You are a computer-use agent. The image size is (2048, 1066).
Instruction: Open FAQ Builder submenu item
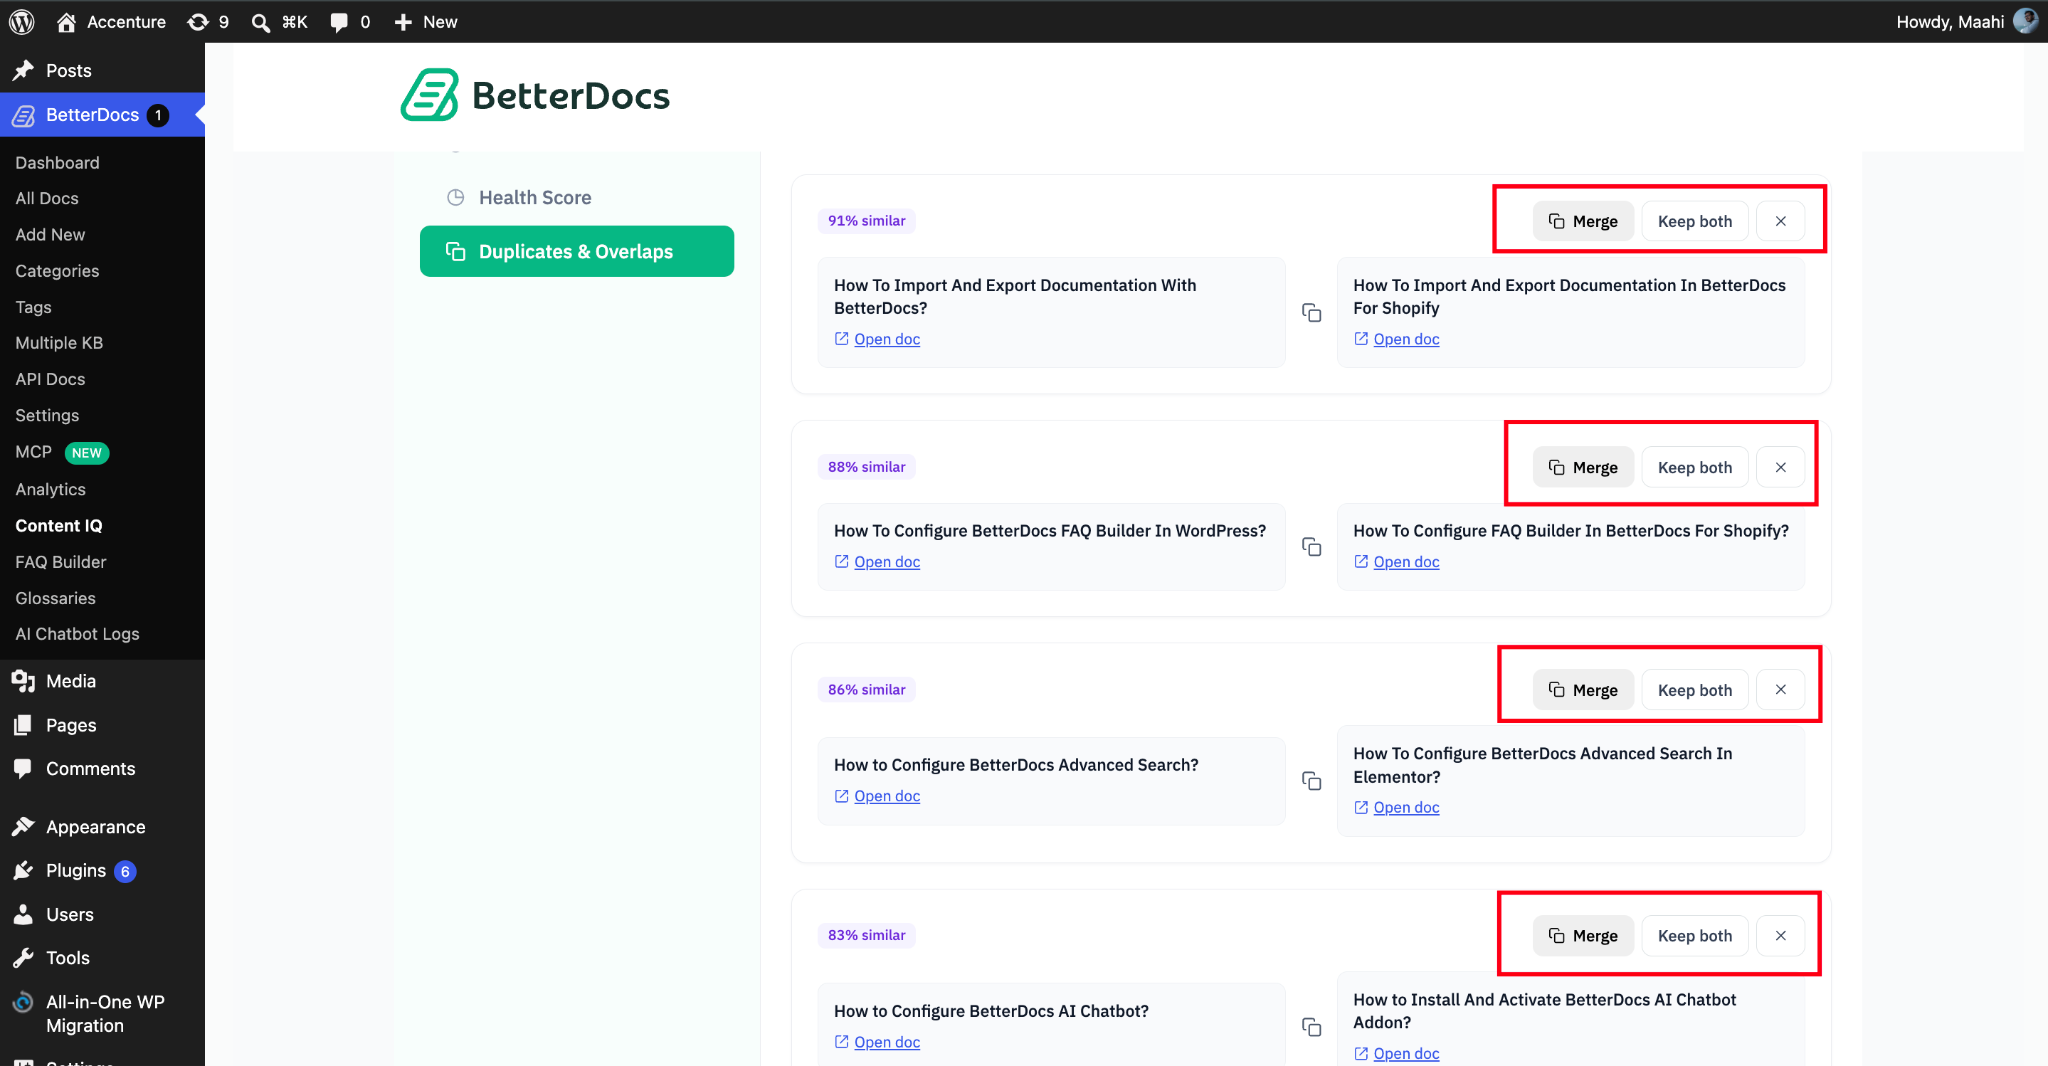point(60,562)
